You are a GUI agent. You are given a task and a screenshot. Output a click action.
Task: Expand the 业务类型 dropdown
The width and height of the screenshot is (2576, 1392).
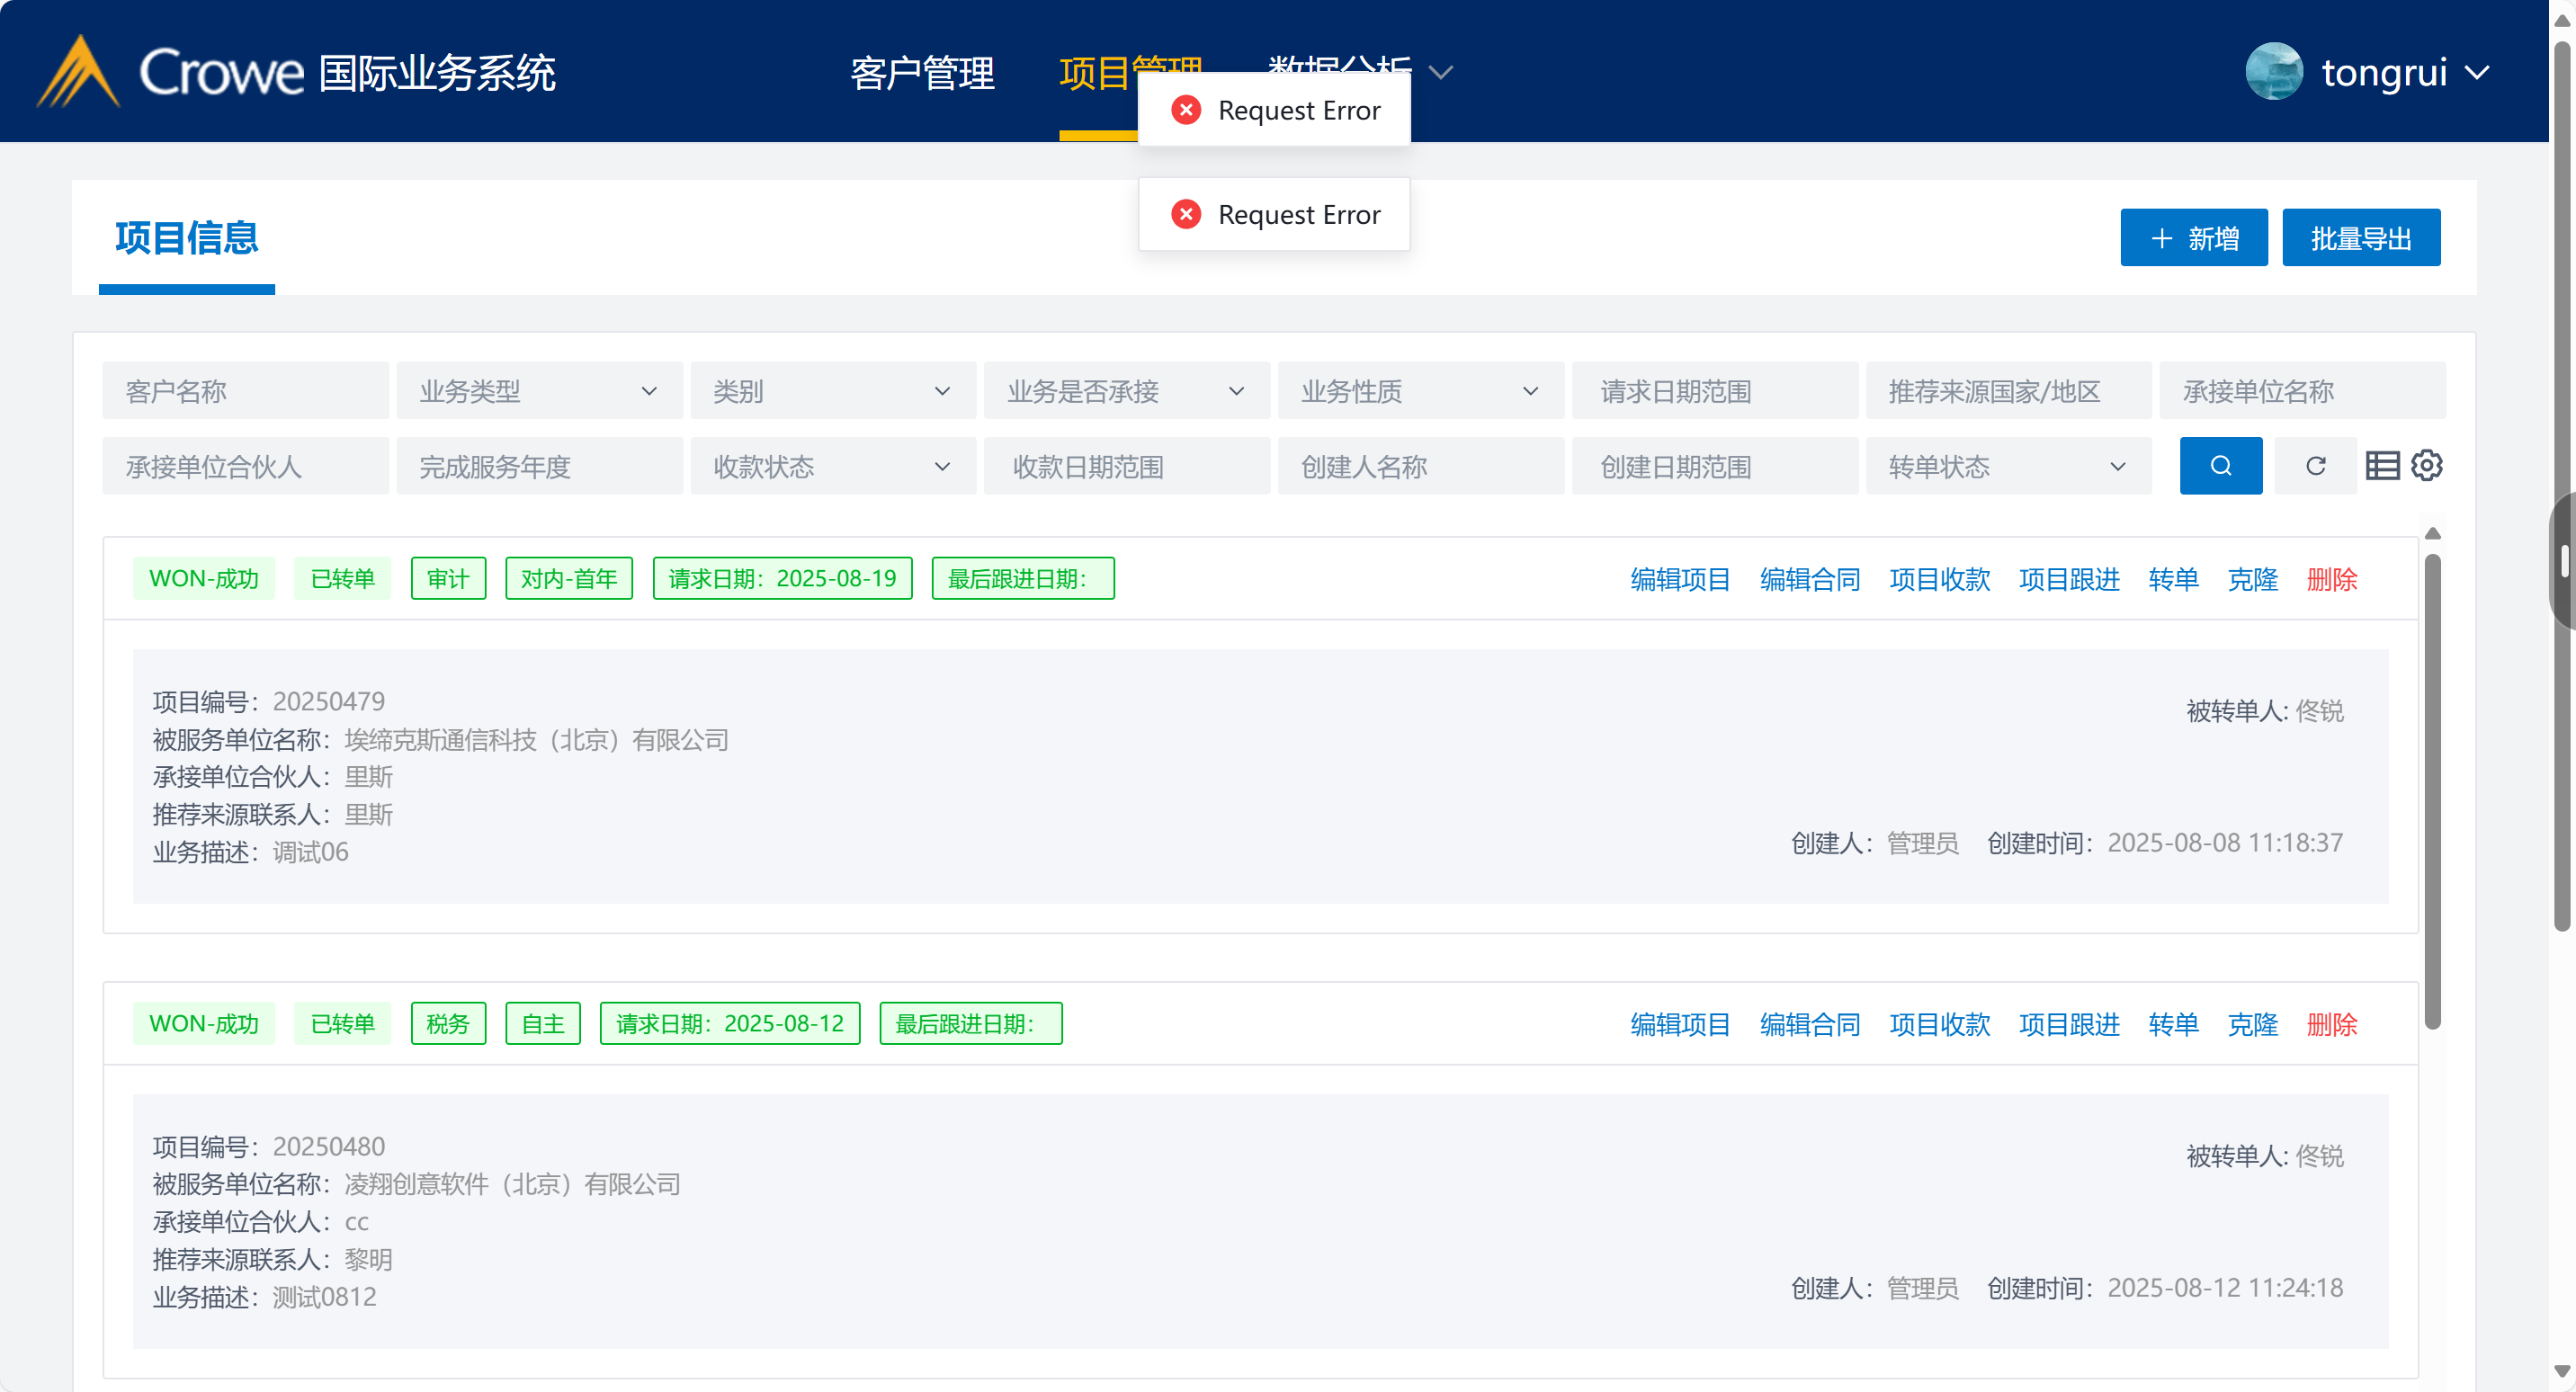pyautogui.click(x=539, y=391)
